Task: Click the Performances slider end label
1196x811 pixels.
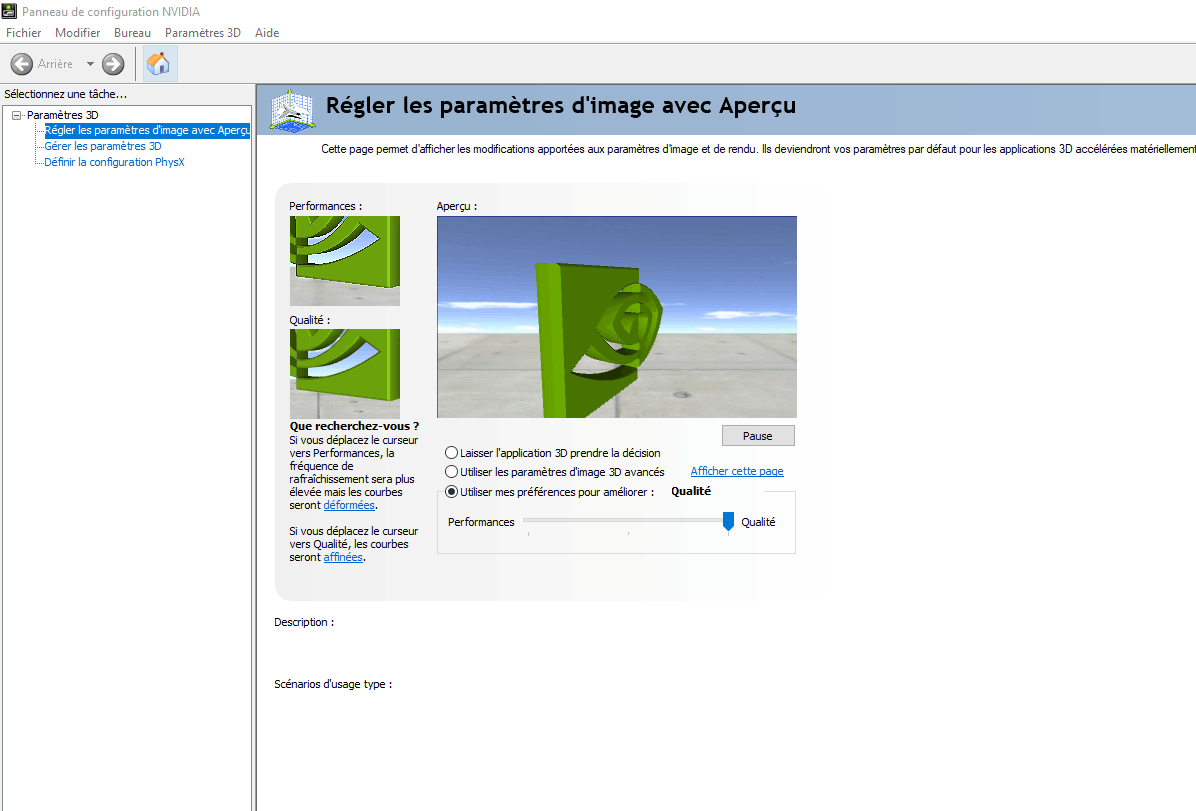Action: coord(481,522)
